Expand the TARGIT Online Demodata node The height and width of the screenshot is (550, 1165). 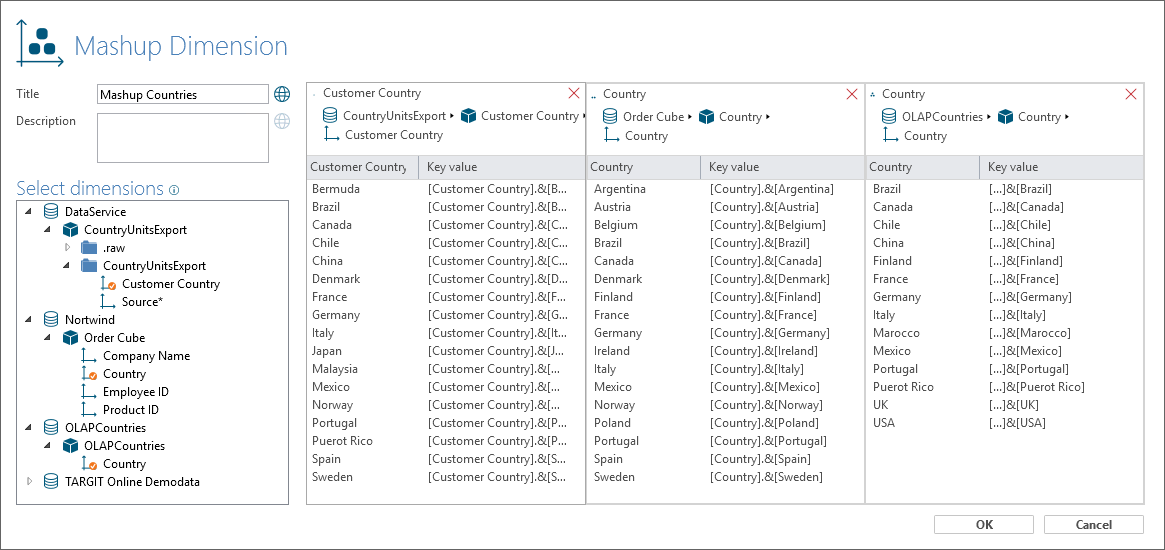pyautogui.click(x=30, y=482)
